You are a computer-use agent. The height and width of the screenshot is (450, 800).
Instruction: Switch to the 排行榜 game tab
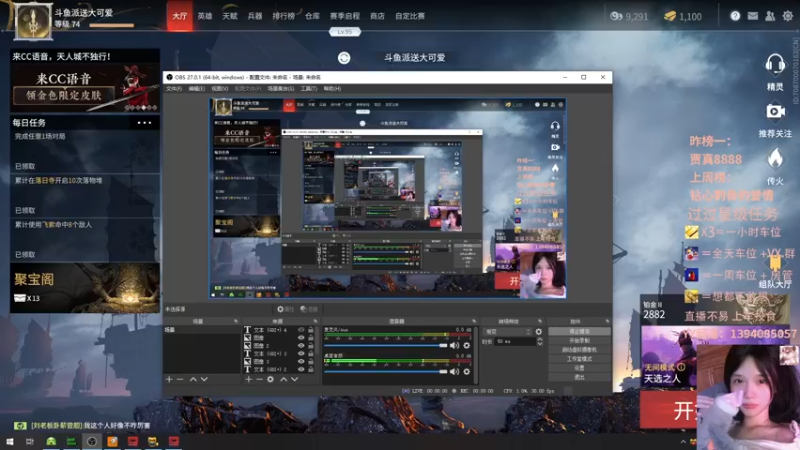tap(284, 16)
